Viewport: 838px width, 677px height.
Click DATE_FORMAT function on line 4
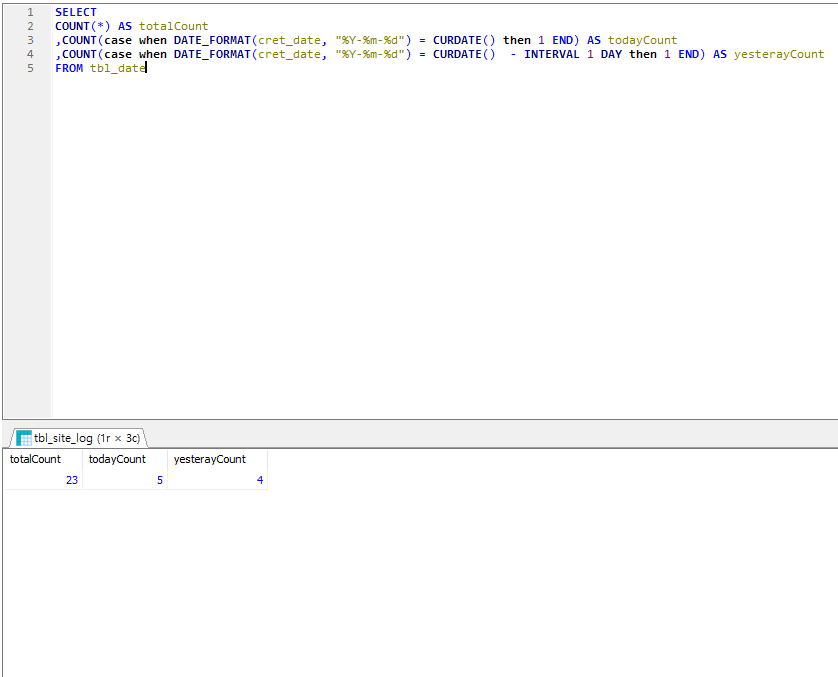click(x=212, y=54)
